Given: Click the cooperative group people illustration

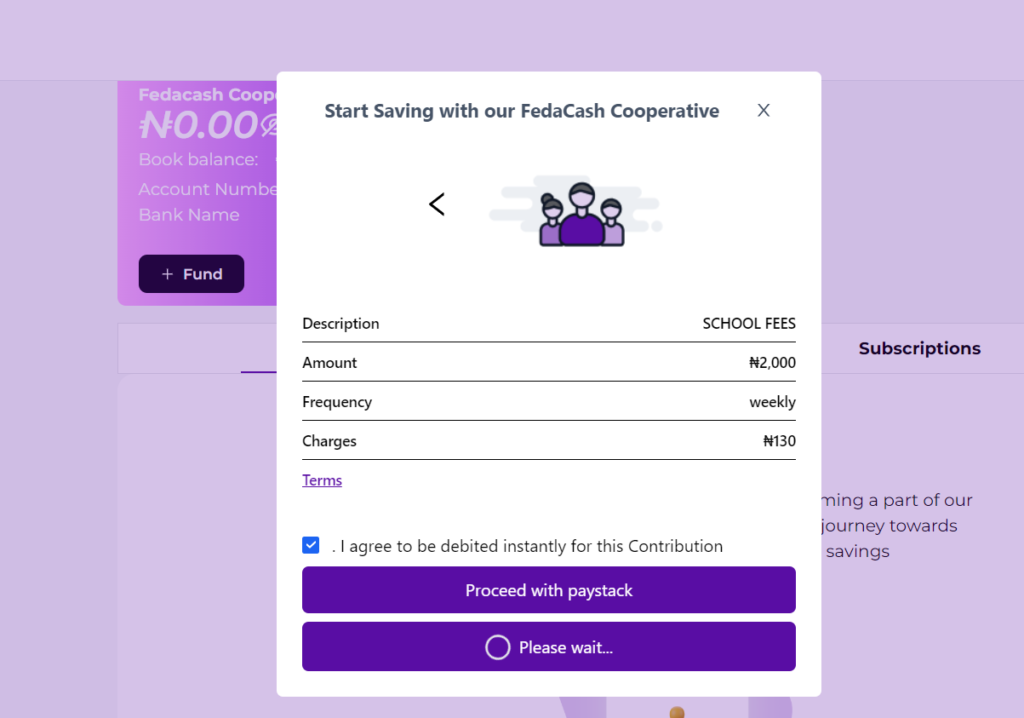Looking at the screenshot, I should (x=580, y=214).
